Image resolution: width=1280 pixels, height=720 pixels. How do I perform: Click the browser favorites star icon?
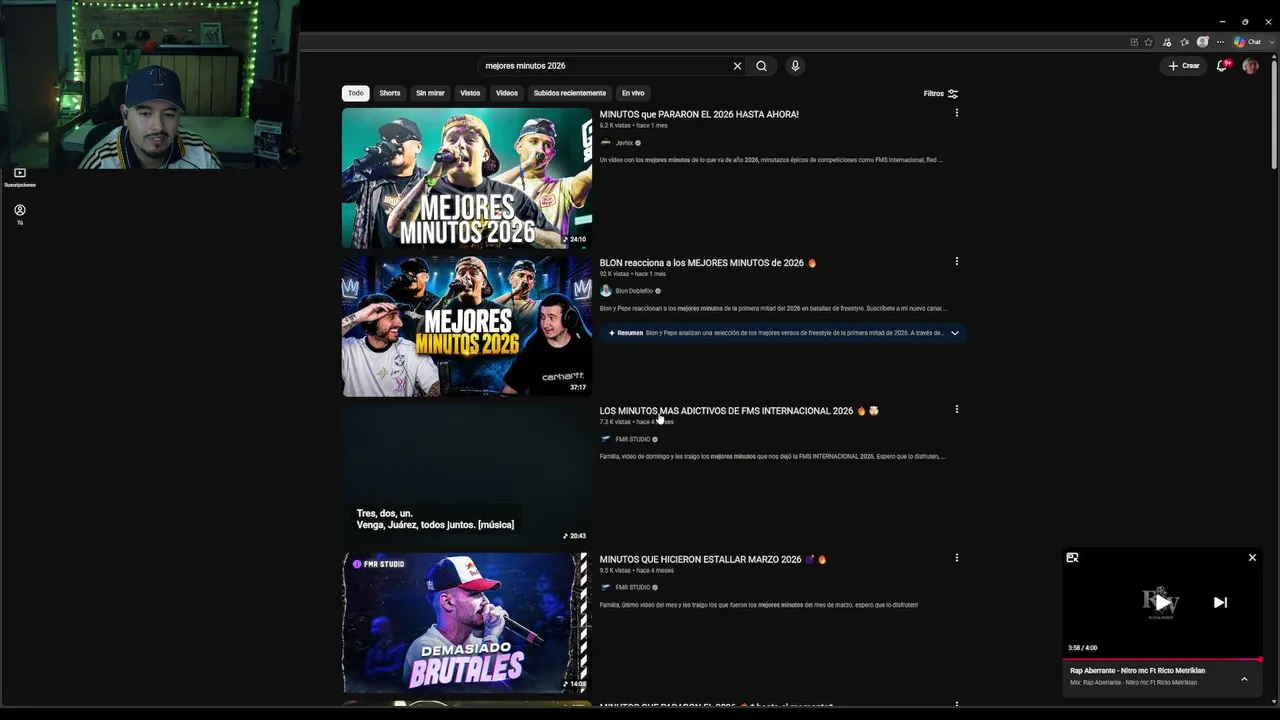1148,42
